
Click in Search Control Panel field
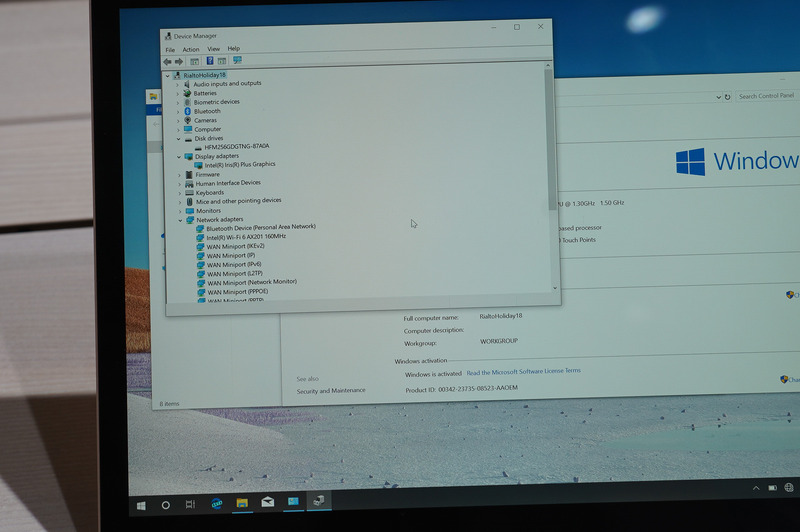pyautogui.click(x=766, y=96)
